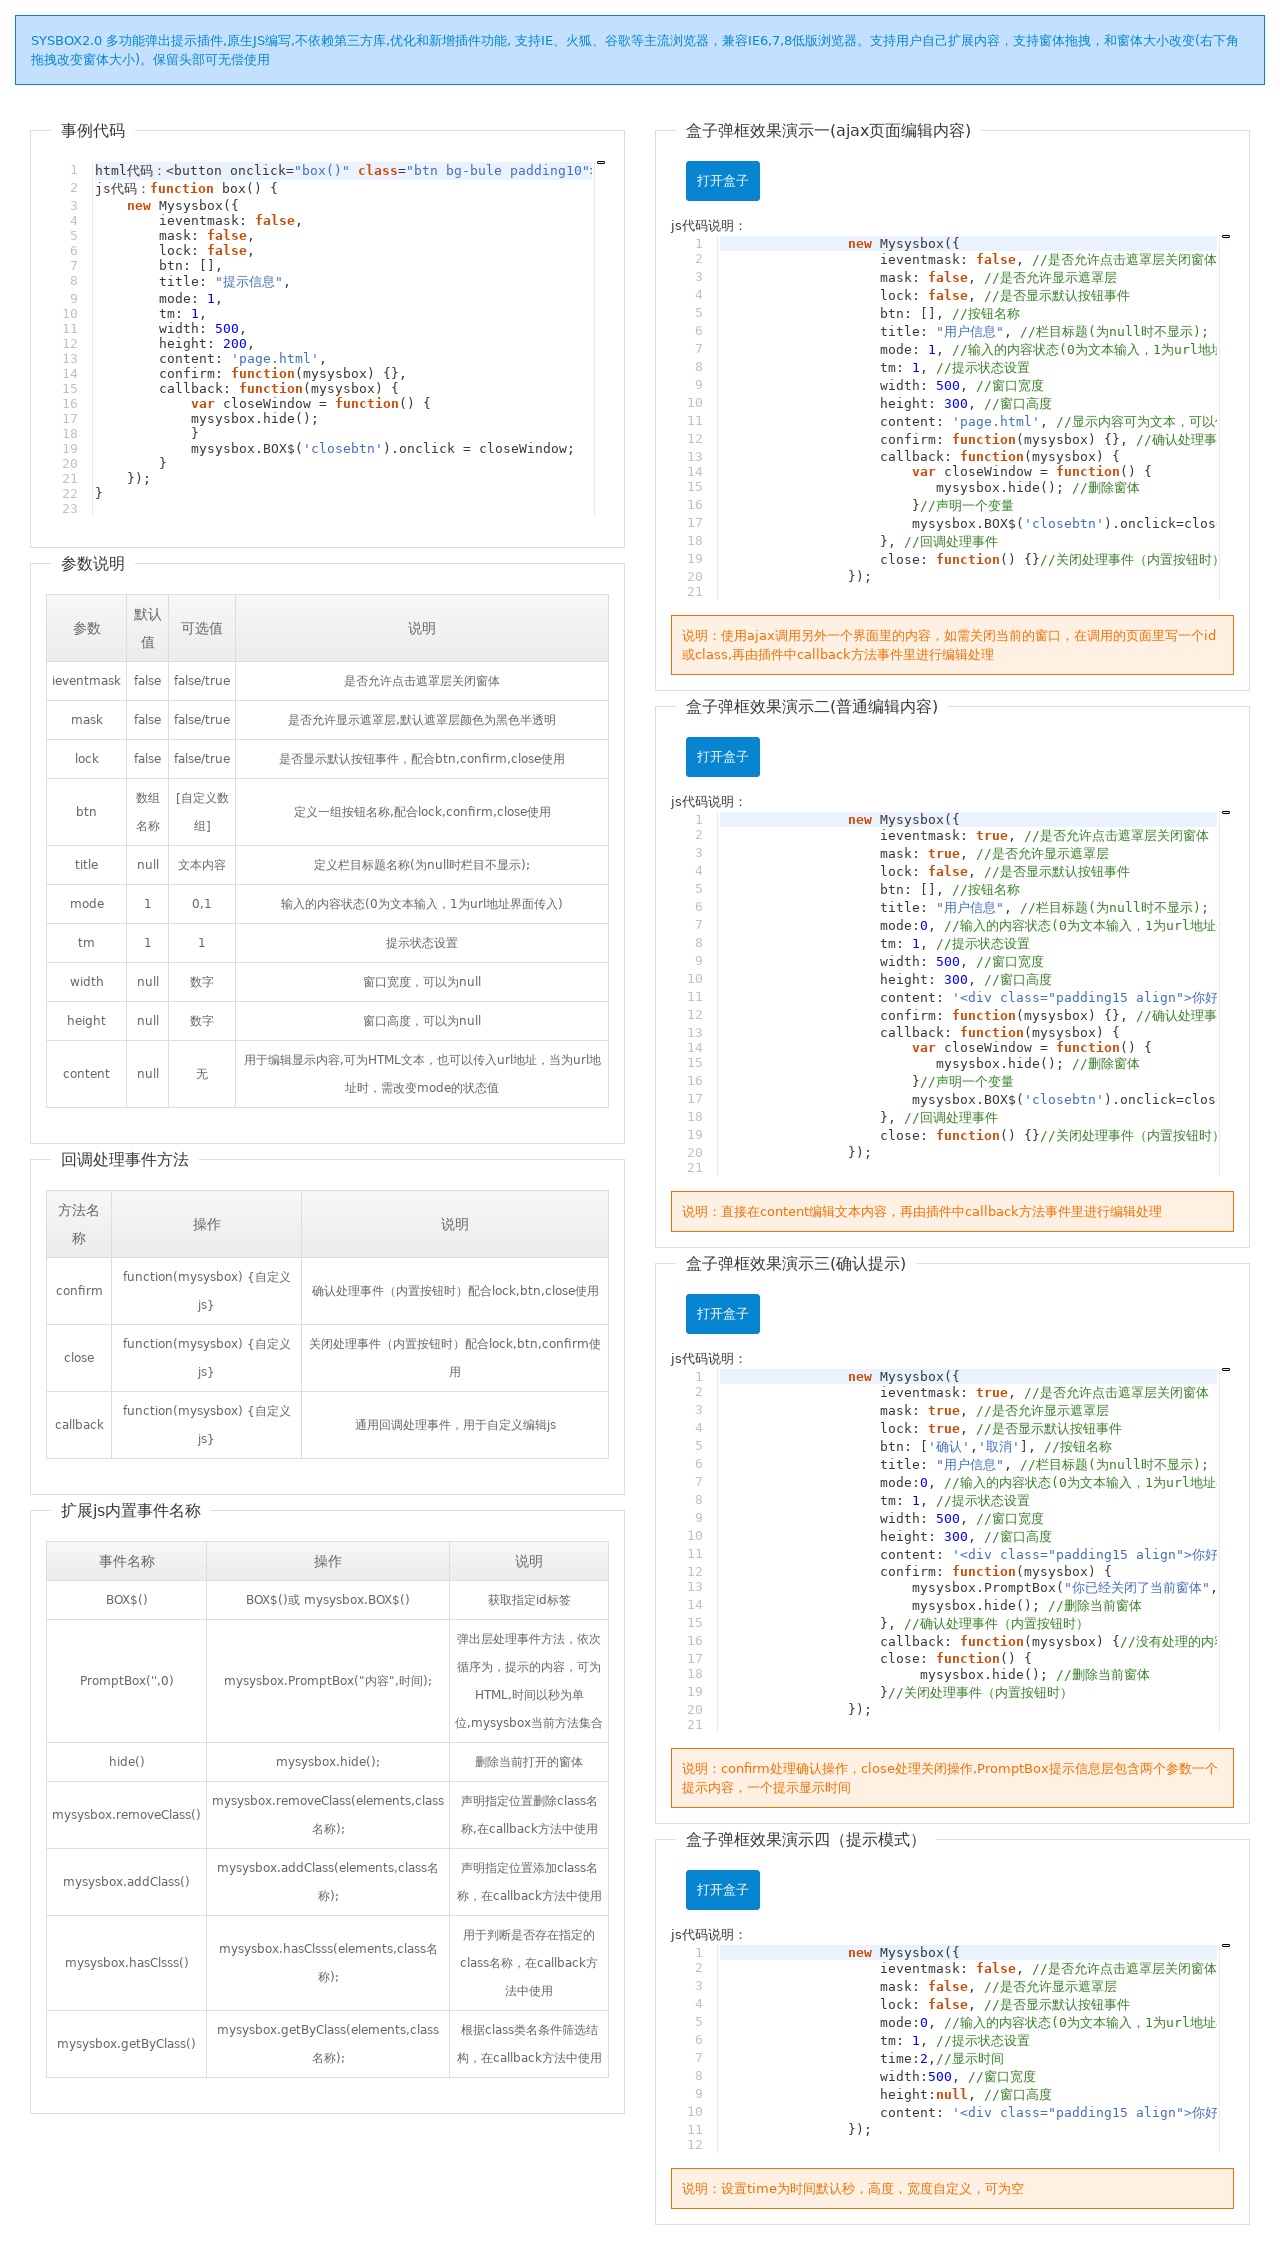Click code toolbar icon in demo one code block

point(1226,236)
